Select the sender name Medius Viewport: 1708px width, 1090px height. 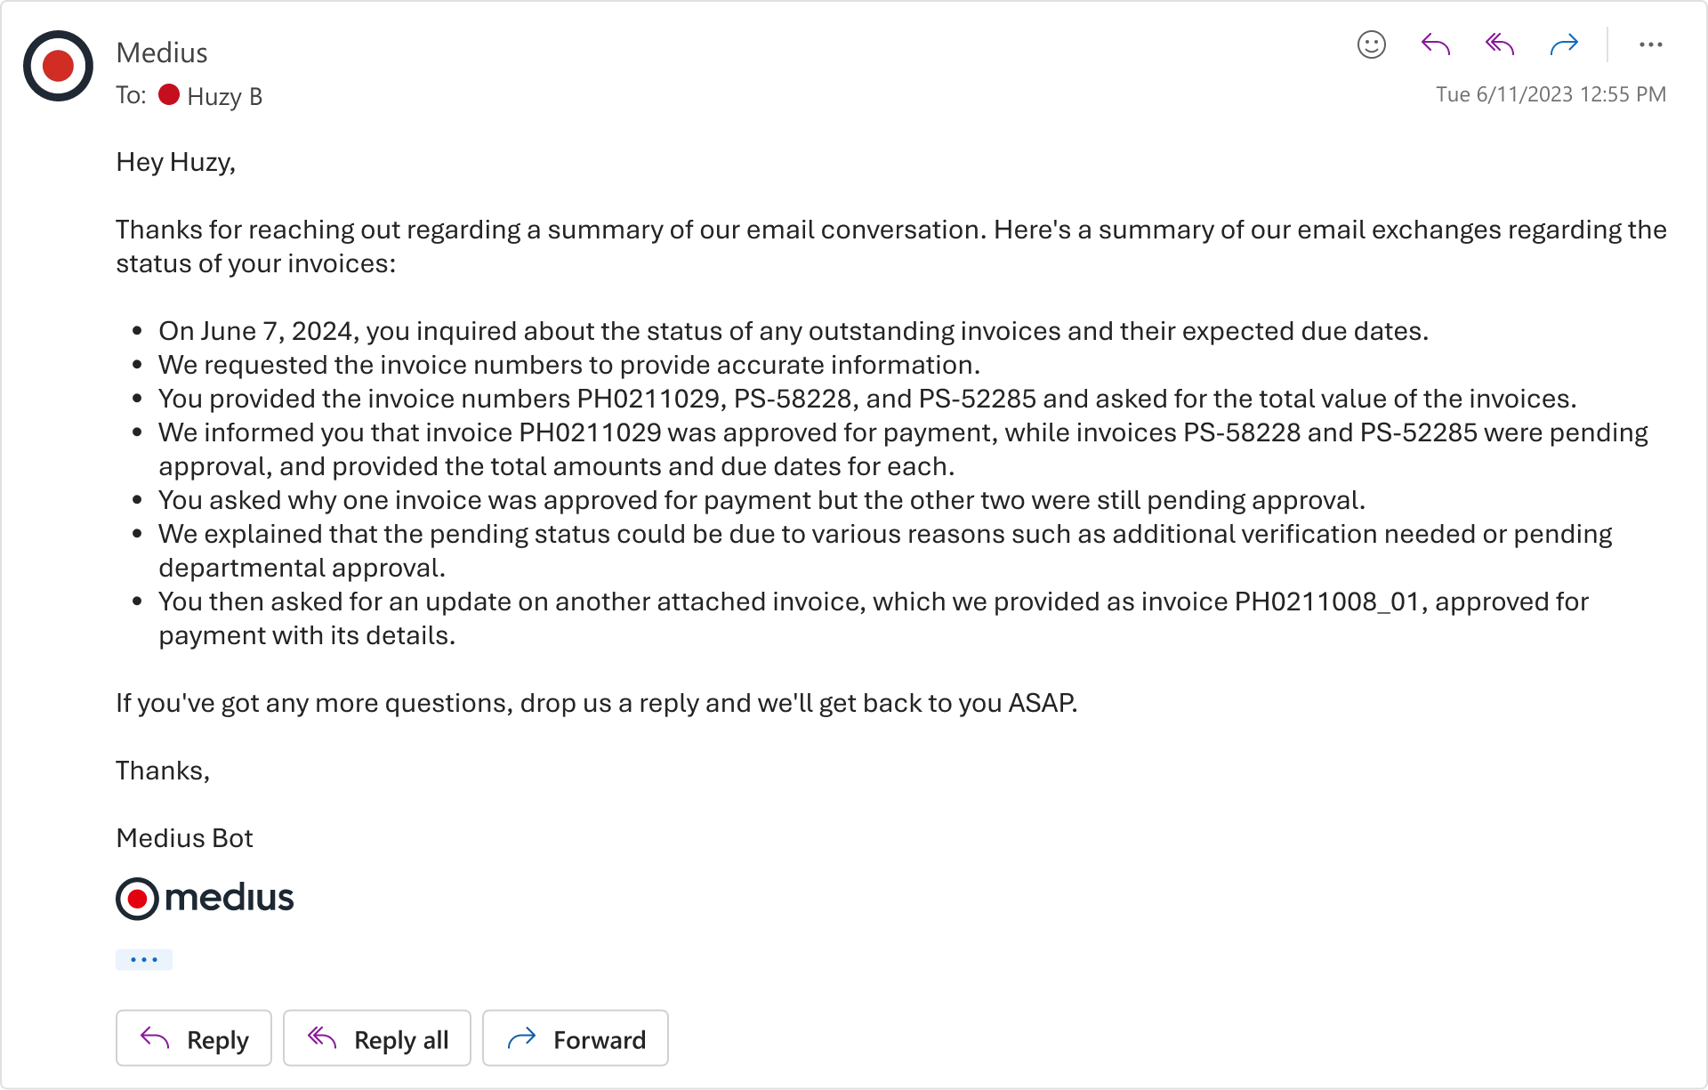pos(162,52)
